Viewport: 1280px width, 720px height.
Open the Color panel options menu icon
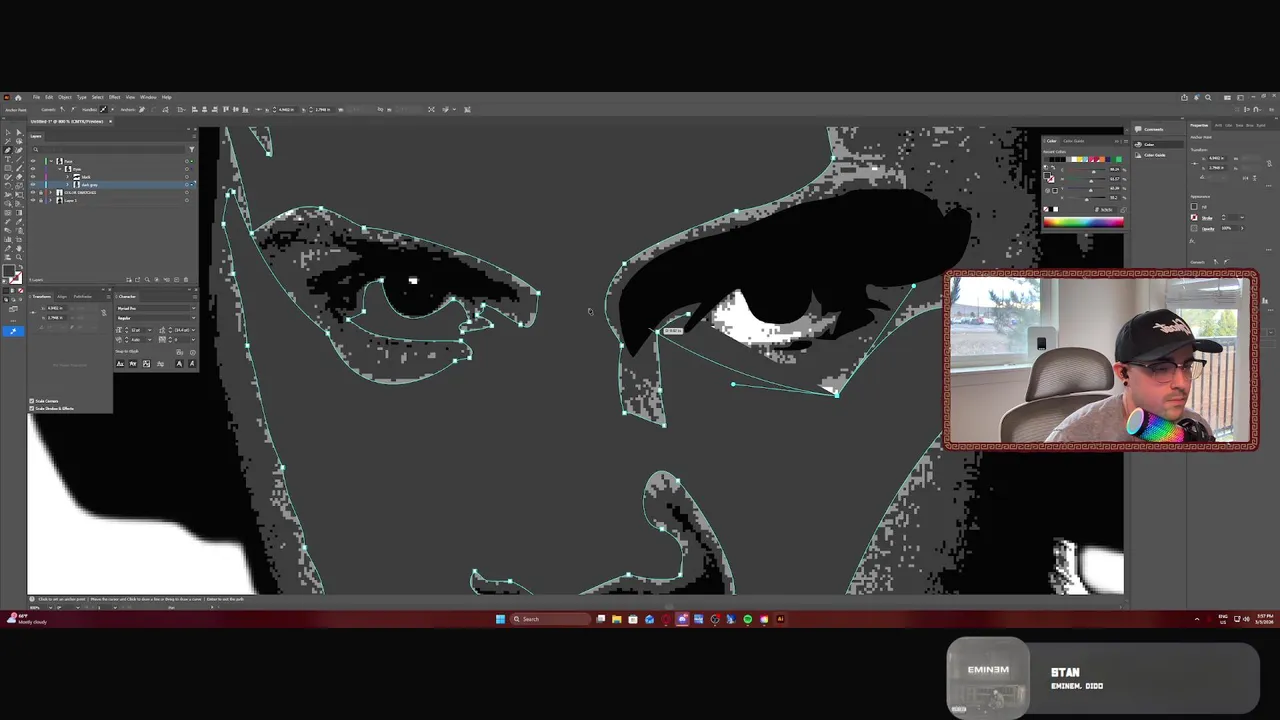pos(1126,141)
